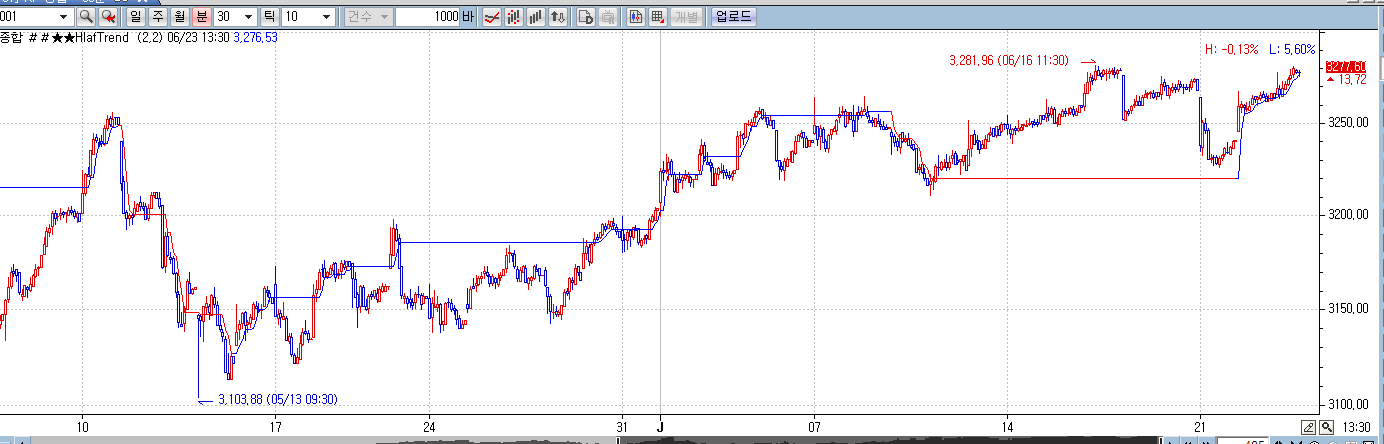Image resolution: width=1384 pixels, height=444 pixels.
Task: Click the 틱 tick button
Action: [270, 17]
